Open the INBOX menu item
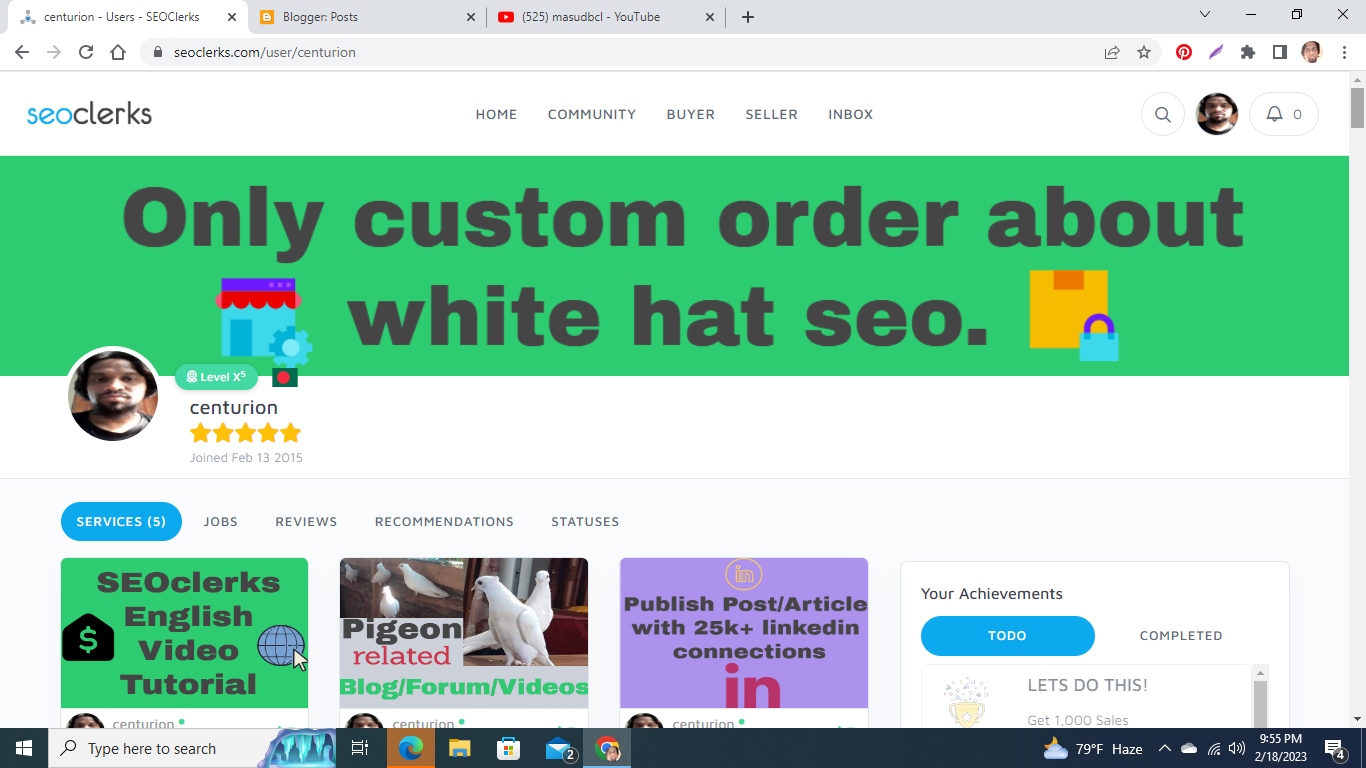Screen dimensions: 1366x768 click(851, 115)
